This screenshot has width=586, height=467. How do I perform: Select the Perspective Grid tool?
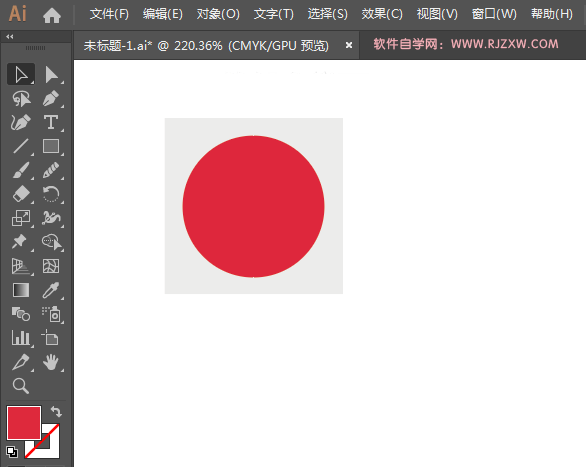tap(21, 266)
